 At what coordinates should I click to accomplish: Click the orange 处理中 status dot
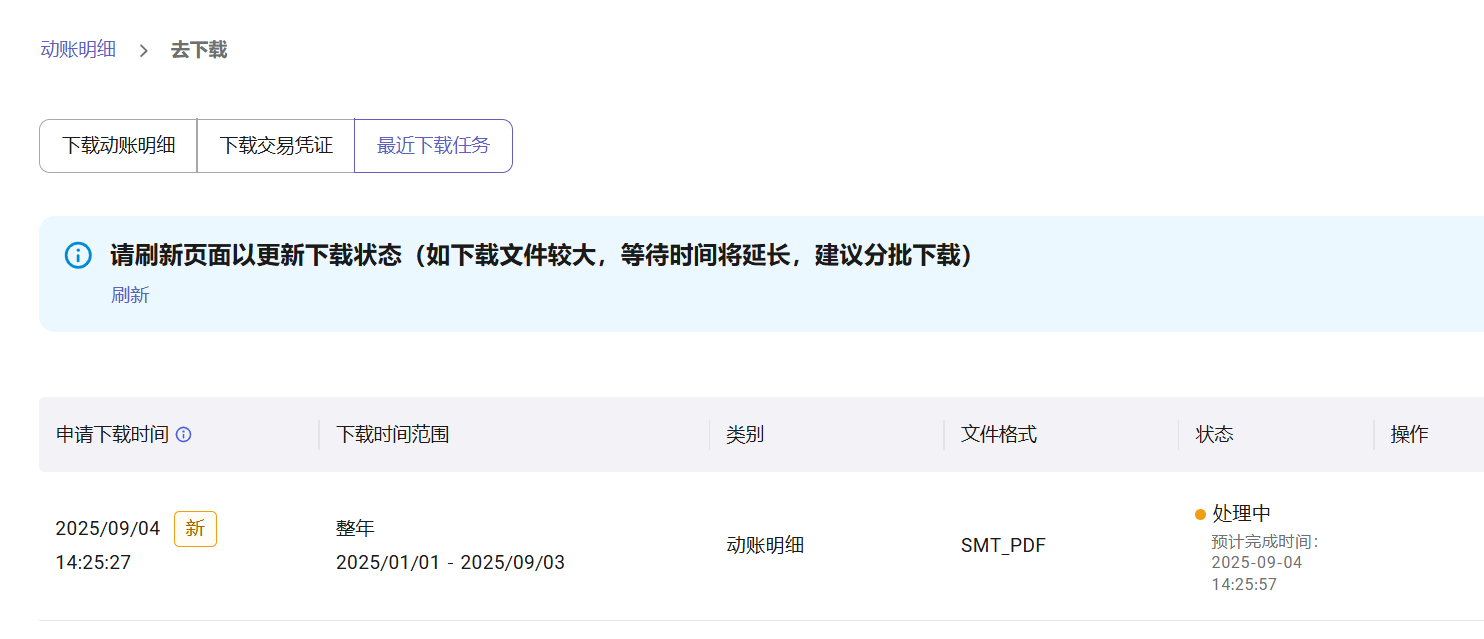pos(1200,515)
